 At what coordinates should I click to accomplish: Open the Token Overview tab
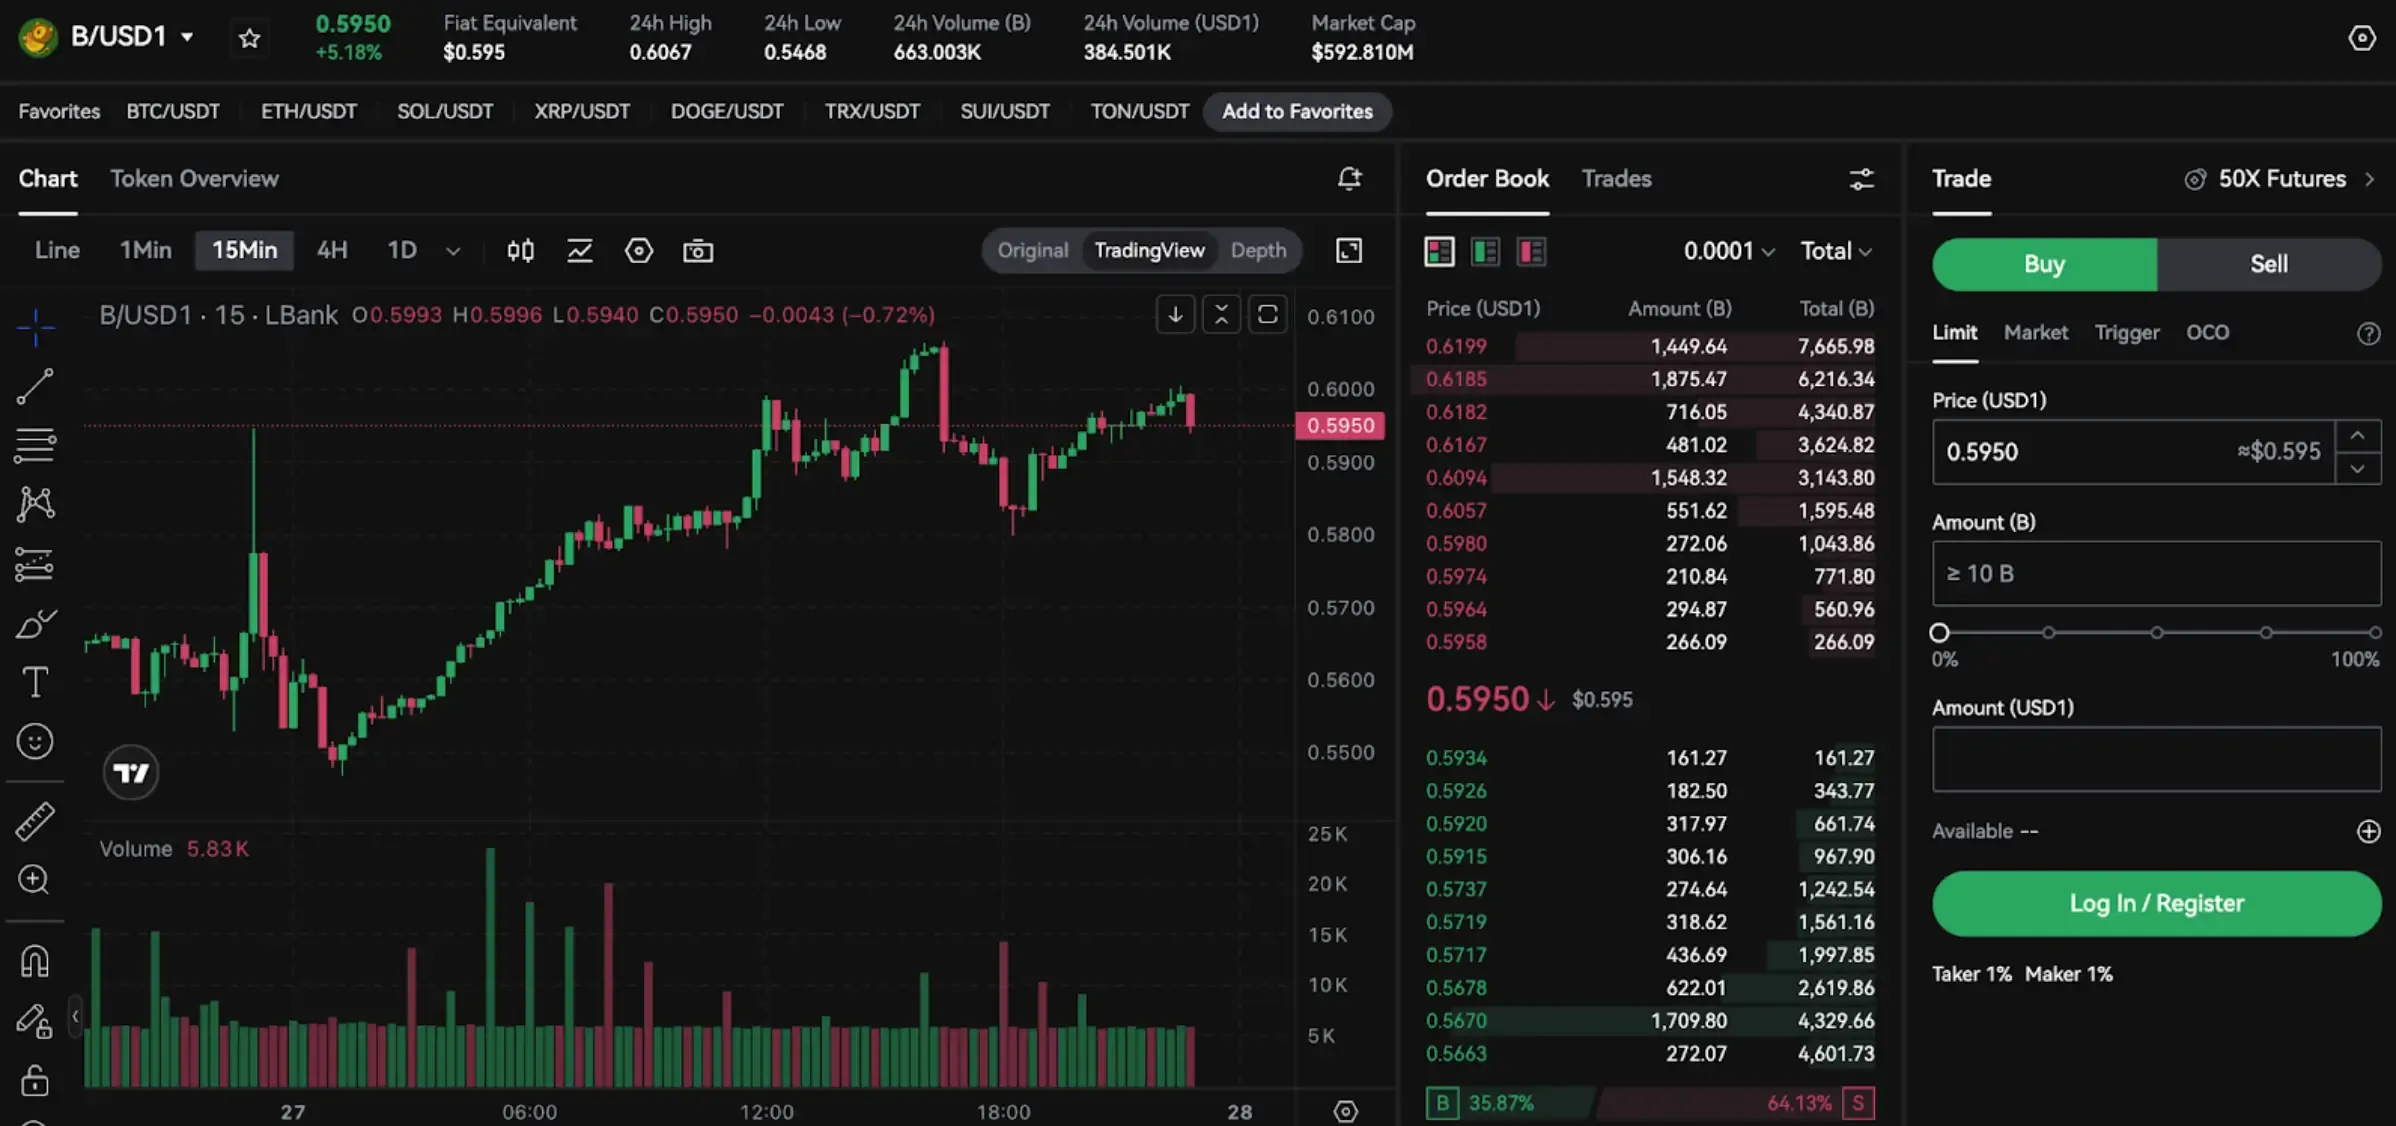[x=194, y=179]
